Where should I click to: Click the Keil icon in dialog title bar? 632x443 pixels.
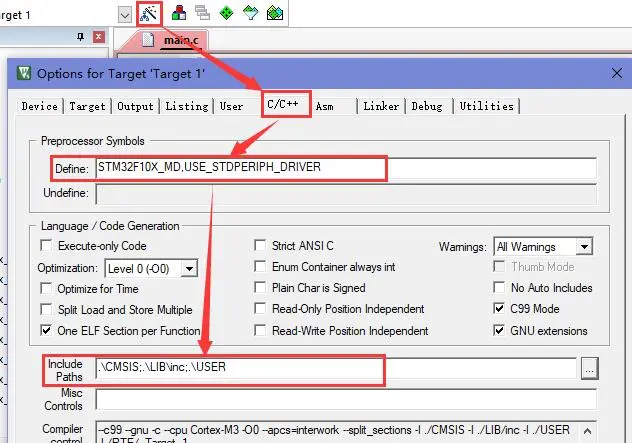(x=24, y=73)
